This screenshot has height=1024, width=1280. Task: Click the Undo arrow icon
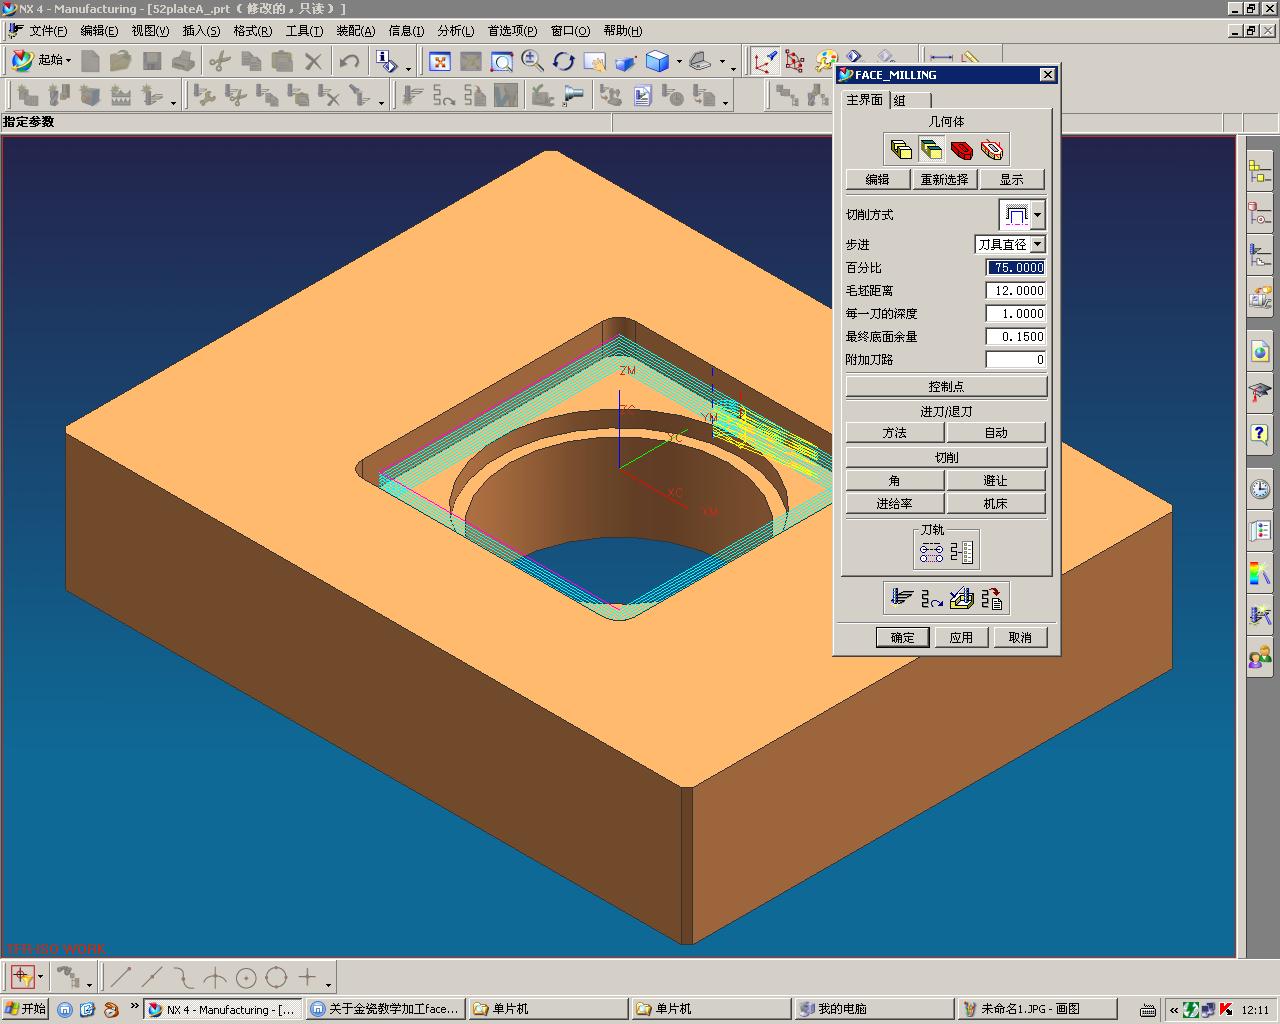(349, 62)
